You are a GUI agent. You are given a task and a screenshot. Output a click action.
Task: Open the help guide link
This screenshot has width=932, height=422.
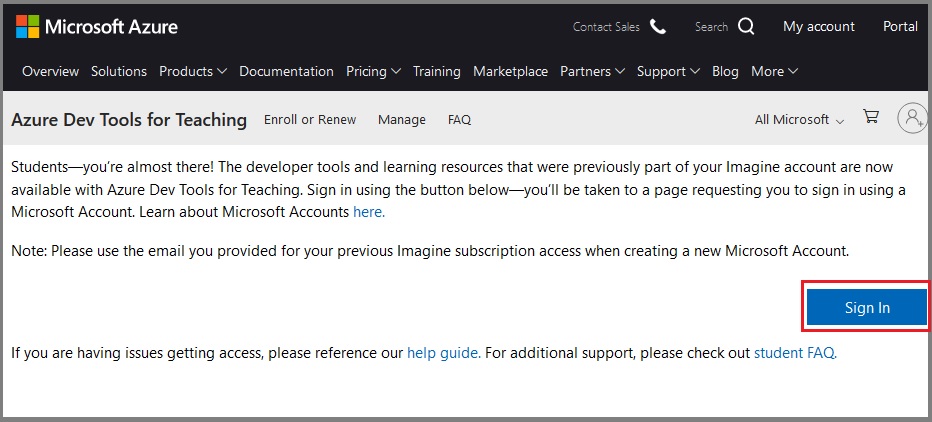coord(443,353)
